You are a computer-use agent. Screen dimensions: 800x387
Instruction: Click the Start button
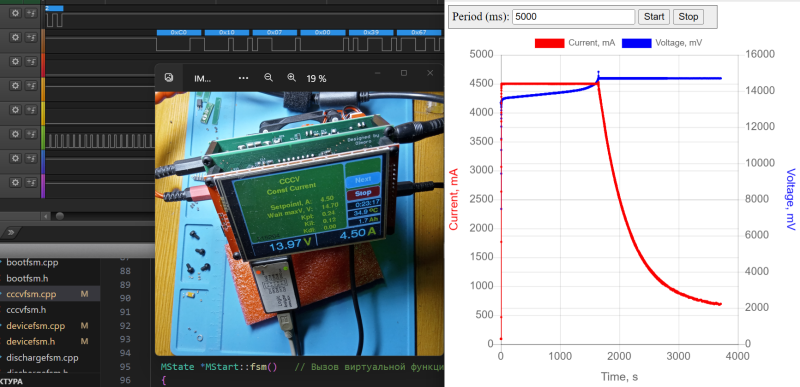(654, 16)
